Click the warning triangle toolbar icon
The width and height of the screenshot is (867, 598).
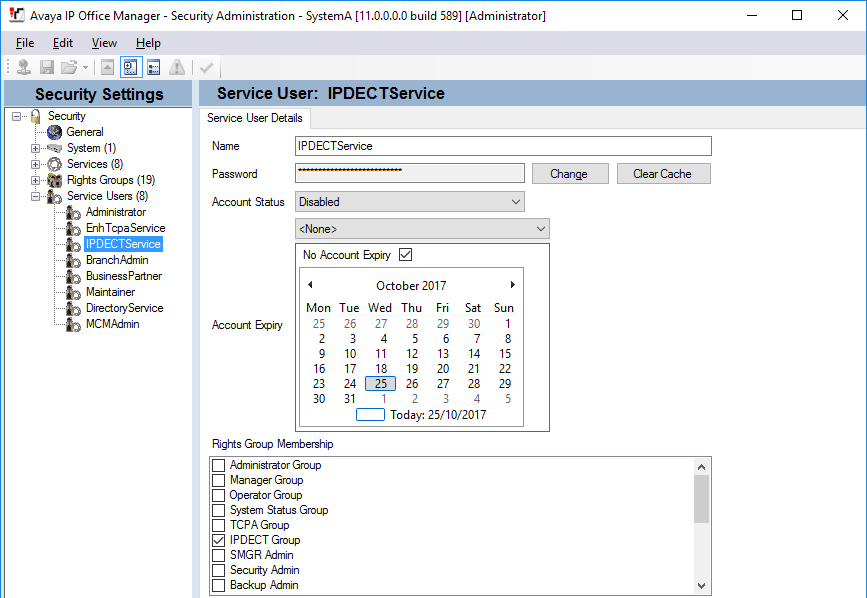(x=177, y=67)
